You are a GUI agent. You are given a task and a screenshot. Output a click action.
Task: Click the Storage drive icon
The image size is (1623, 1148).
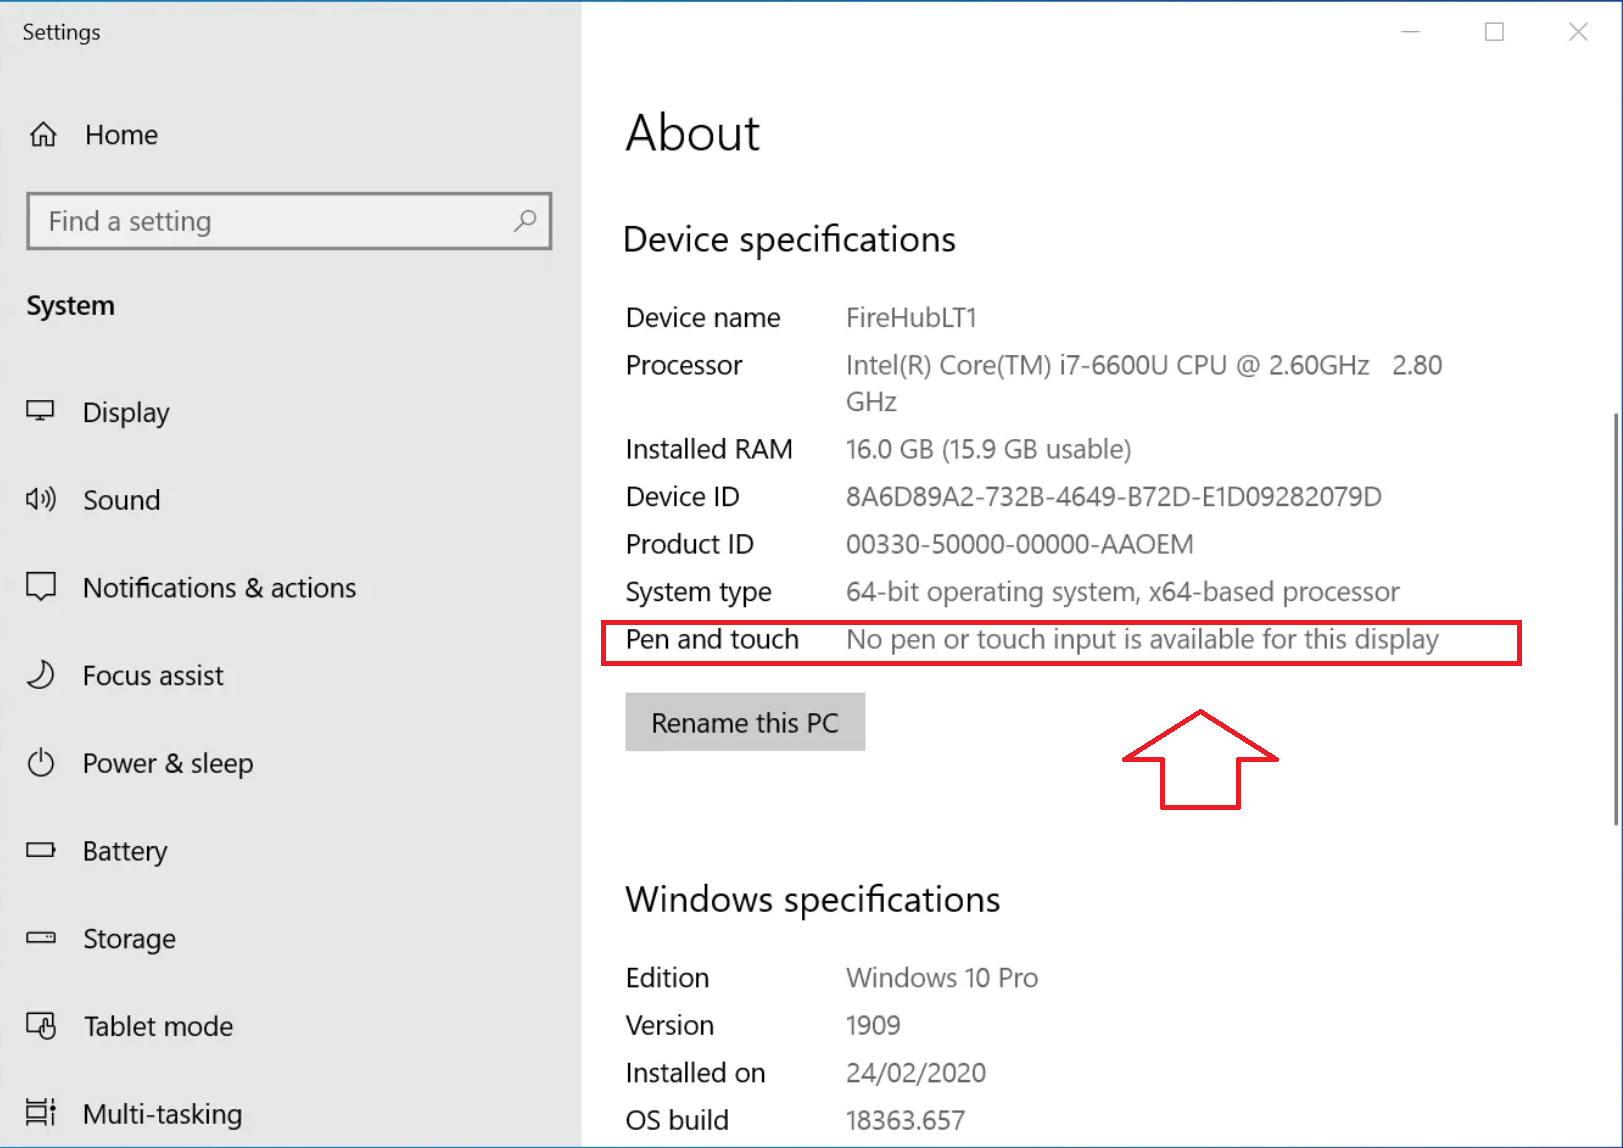click(x=41, y=938)
